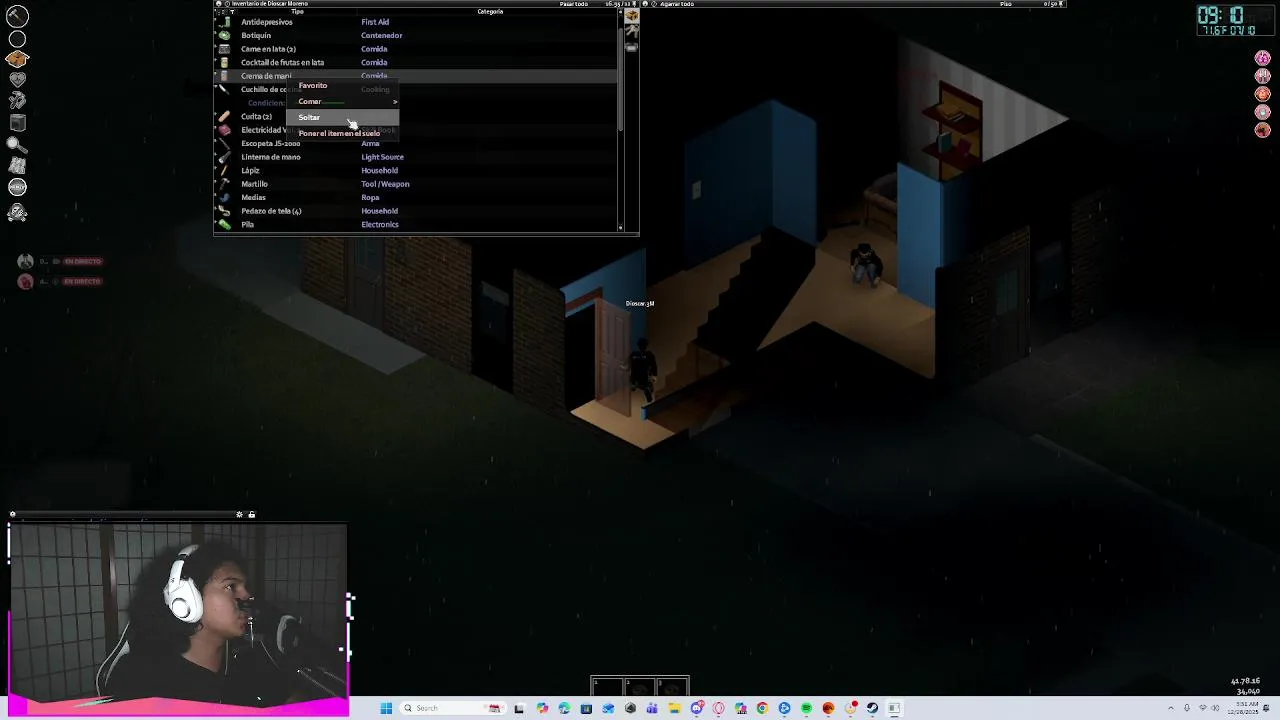Image resolution: width=1280 pixels, height=720 pixels.
Task: Click the Martillo hammer item icon
Action: [x=224, y=184]
